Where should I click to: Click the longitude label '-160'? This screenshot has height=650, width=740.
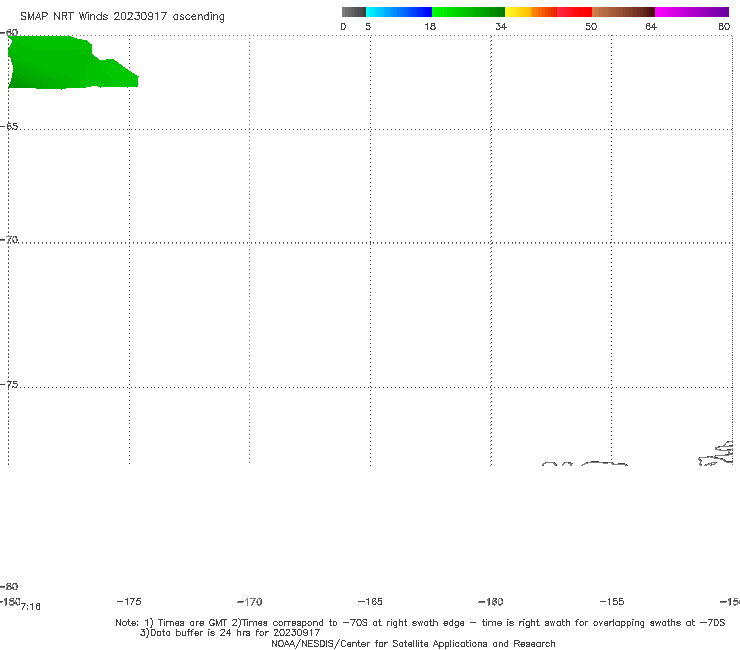491,601
